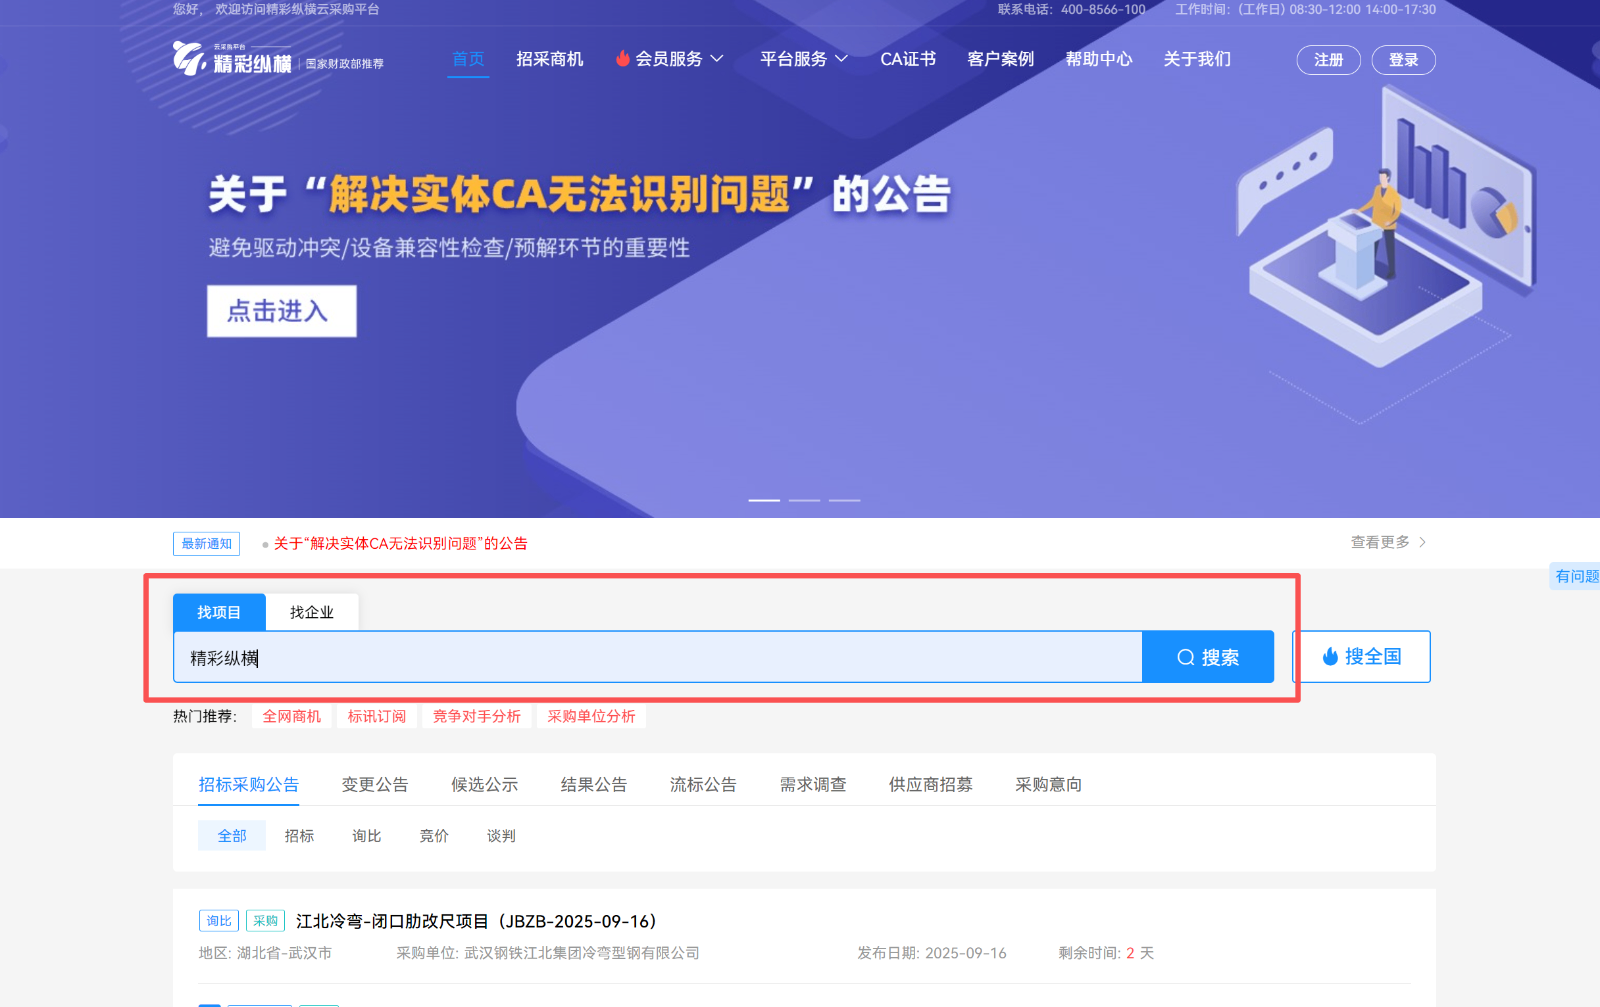The image size is (1600, 1007).
Task: Go to CA证书 page
Action: pyautogui.click(x=908, y=59)
